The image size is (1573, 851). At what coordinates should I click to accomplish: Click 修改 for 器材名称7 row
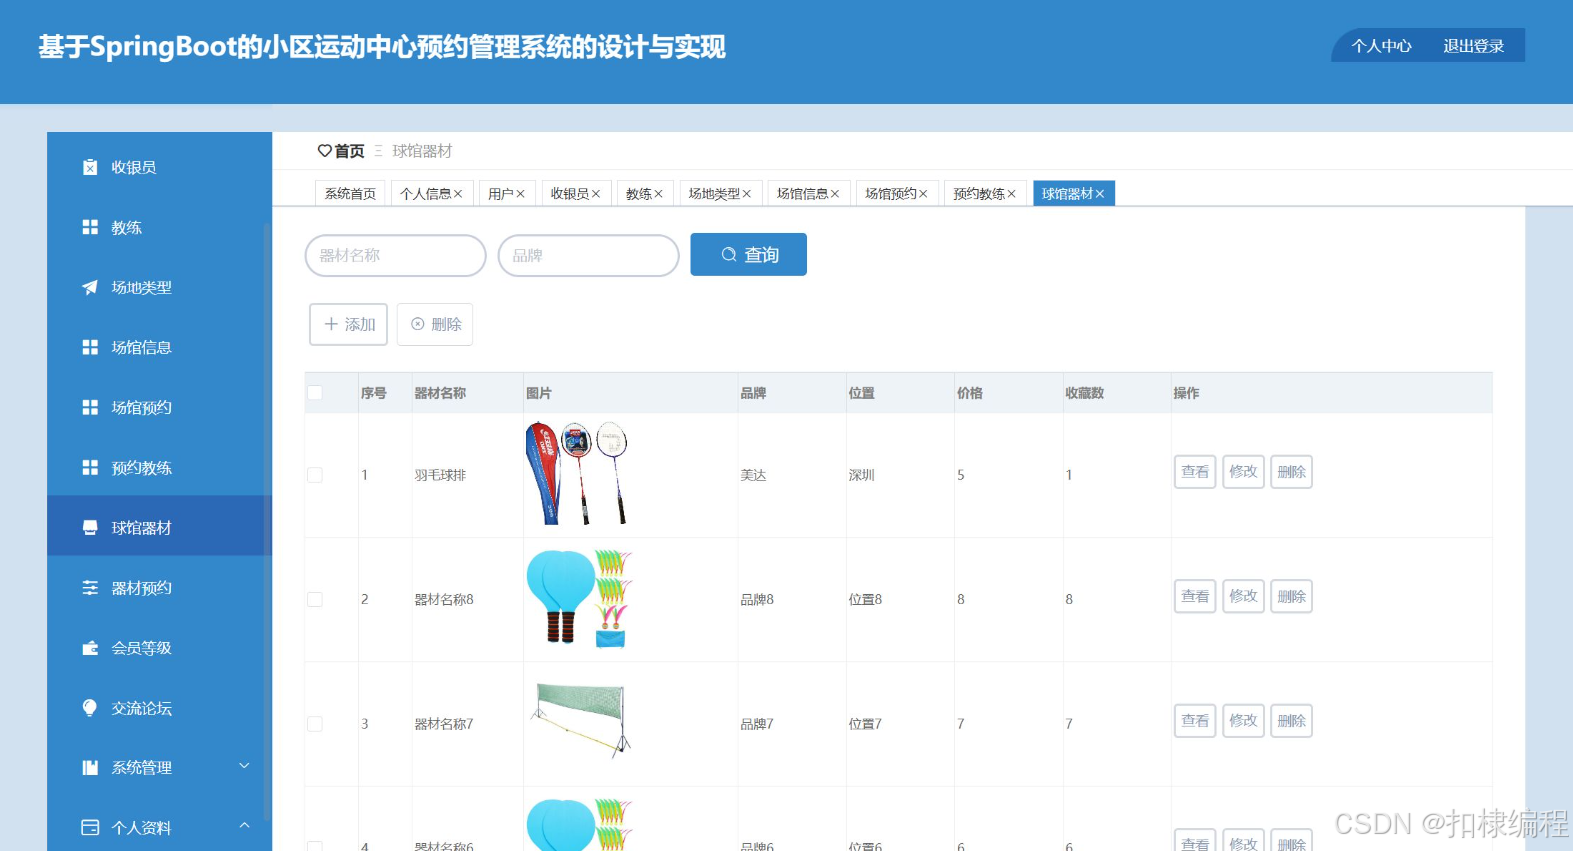click(x=1243, y=721)
